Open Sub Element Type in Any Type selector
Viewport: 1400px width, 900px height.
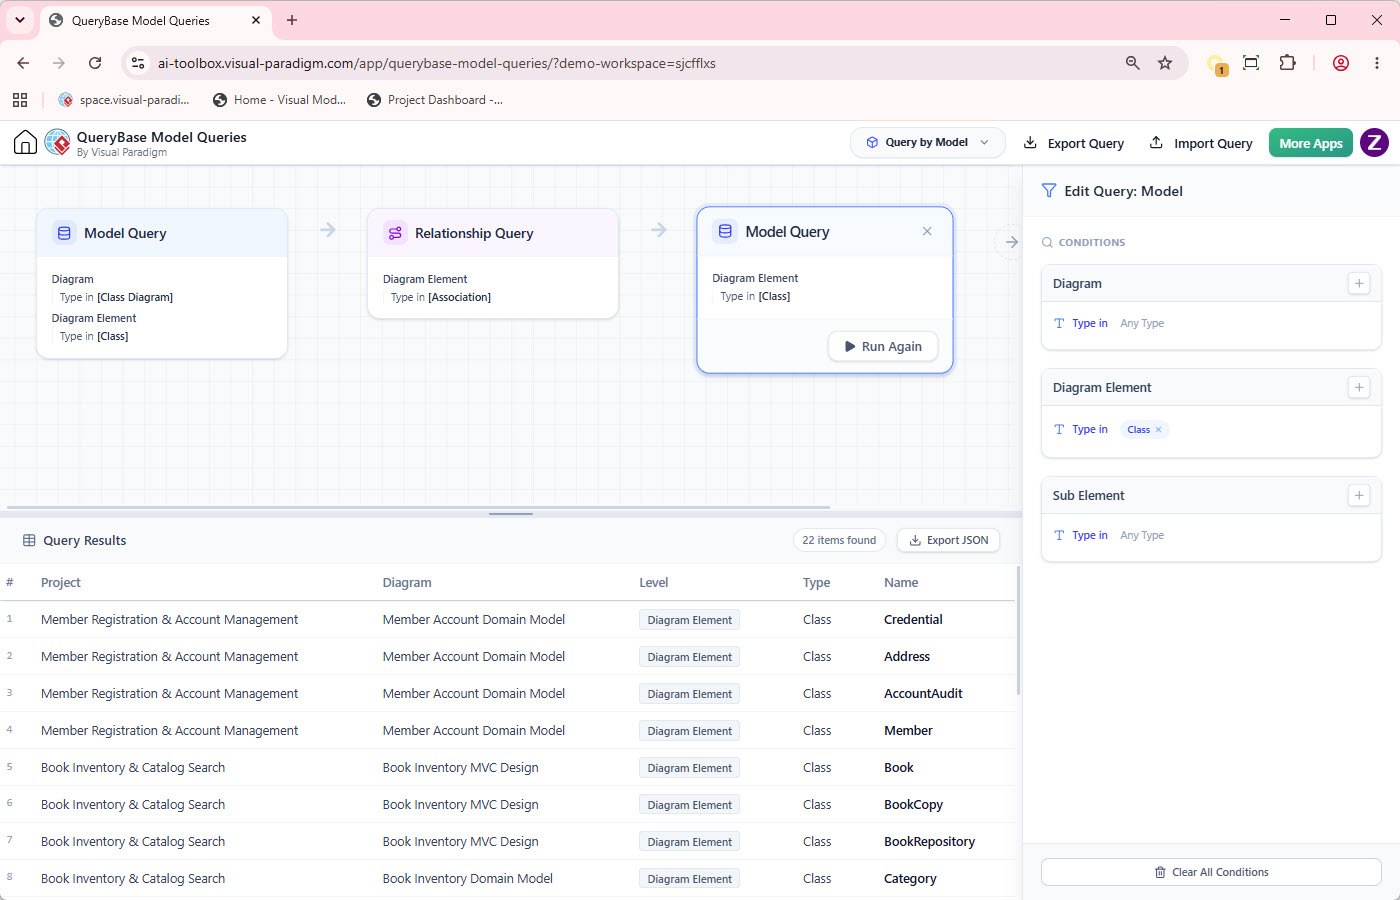point(1142,535)
